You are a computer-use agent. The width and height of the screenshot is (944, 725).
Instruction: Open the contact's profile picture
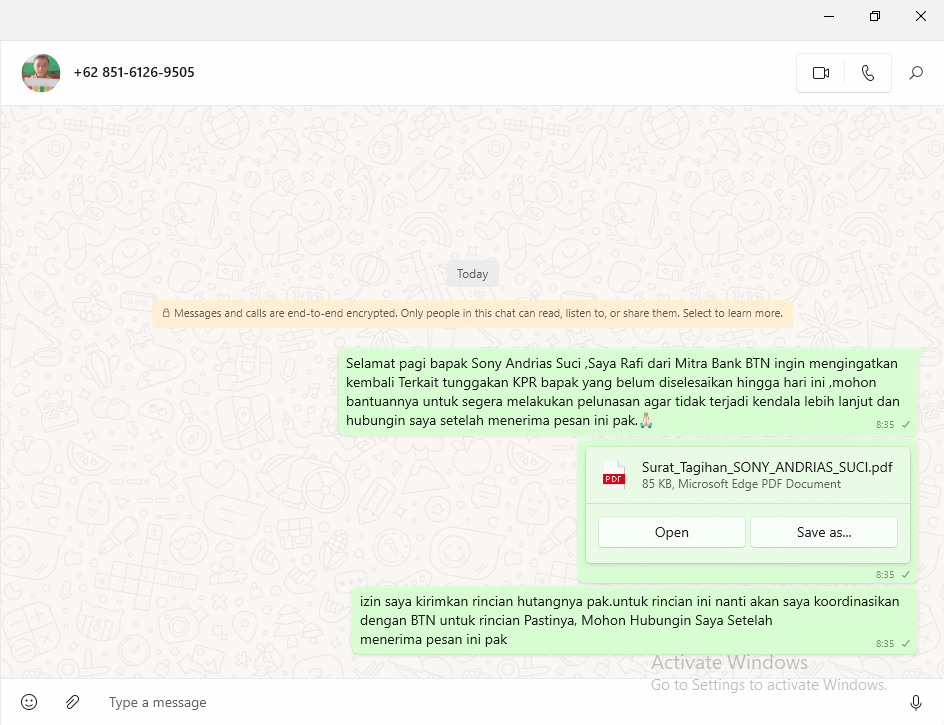tap(41, 73)
